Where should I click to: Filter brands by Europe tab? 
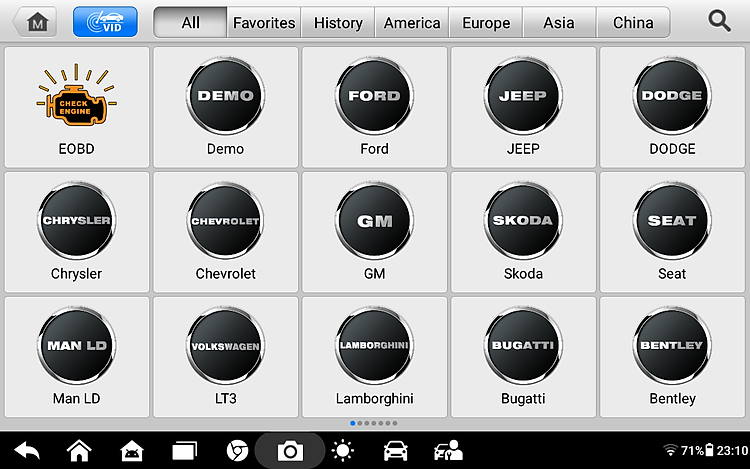click(x=486, y=22)
